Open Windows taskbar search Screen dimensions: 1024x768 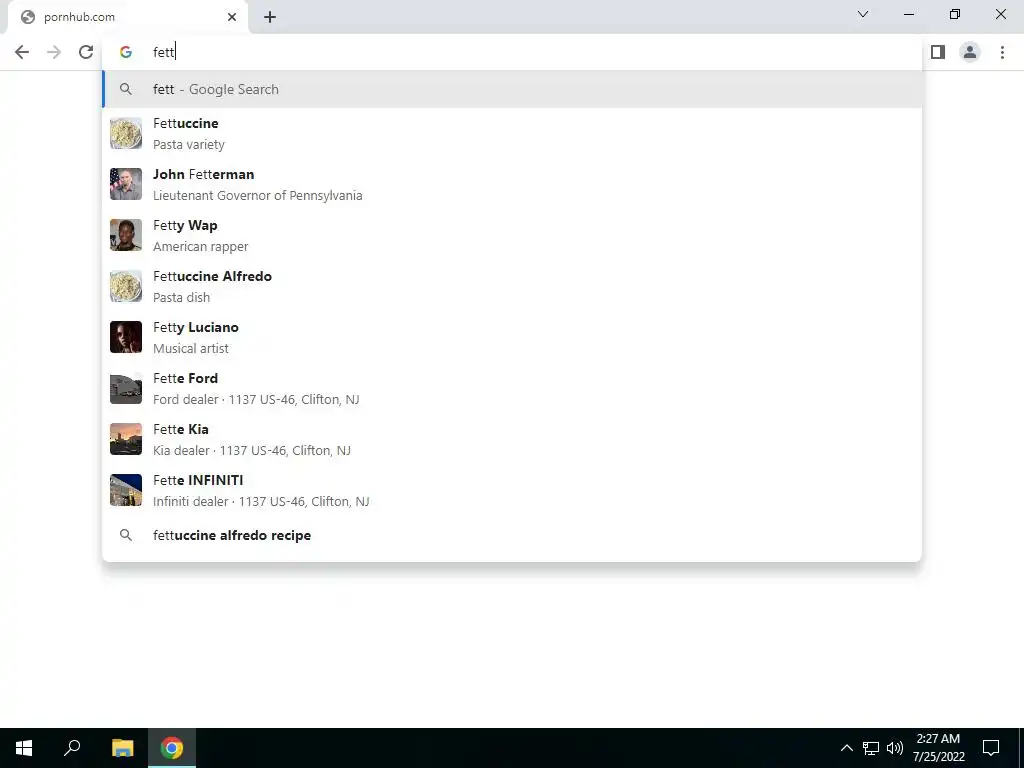click(x=72, y=748)
